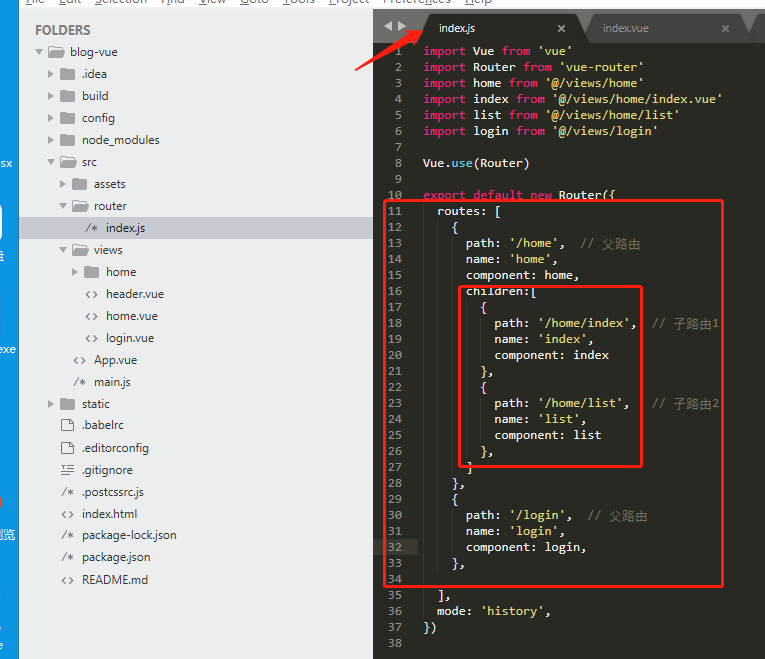
Task: Click the home folder icon under views
Action: [x=91, y=272]
